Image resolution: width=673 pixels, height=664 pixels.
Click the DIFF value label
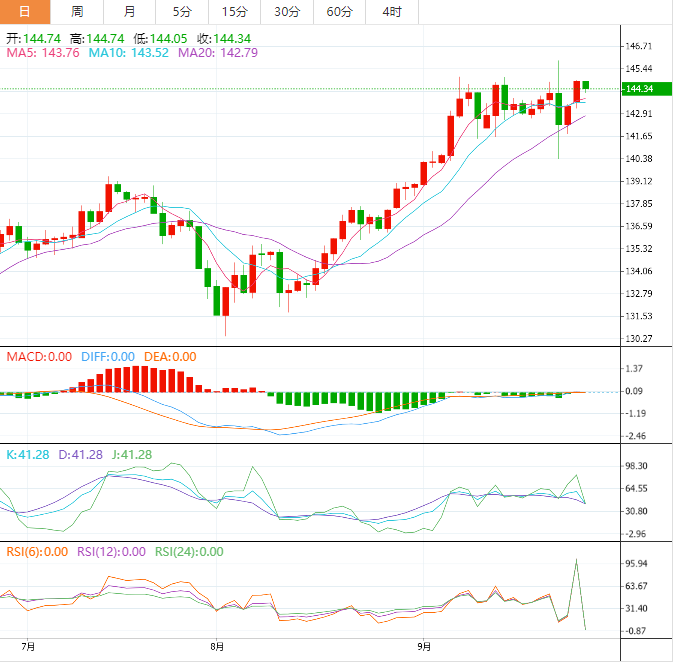(x=107, y=357)
